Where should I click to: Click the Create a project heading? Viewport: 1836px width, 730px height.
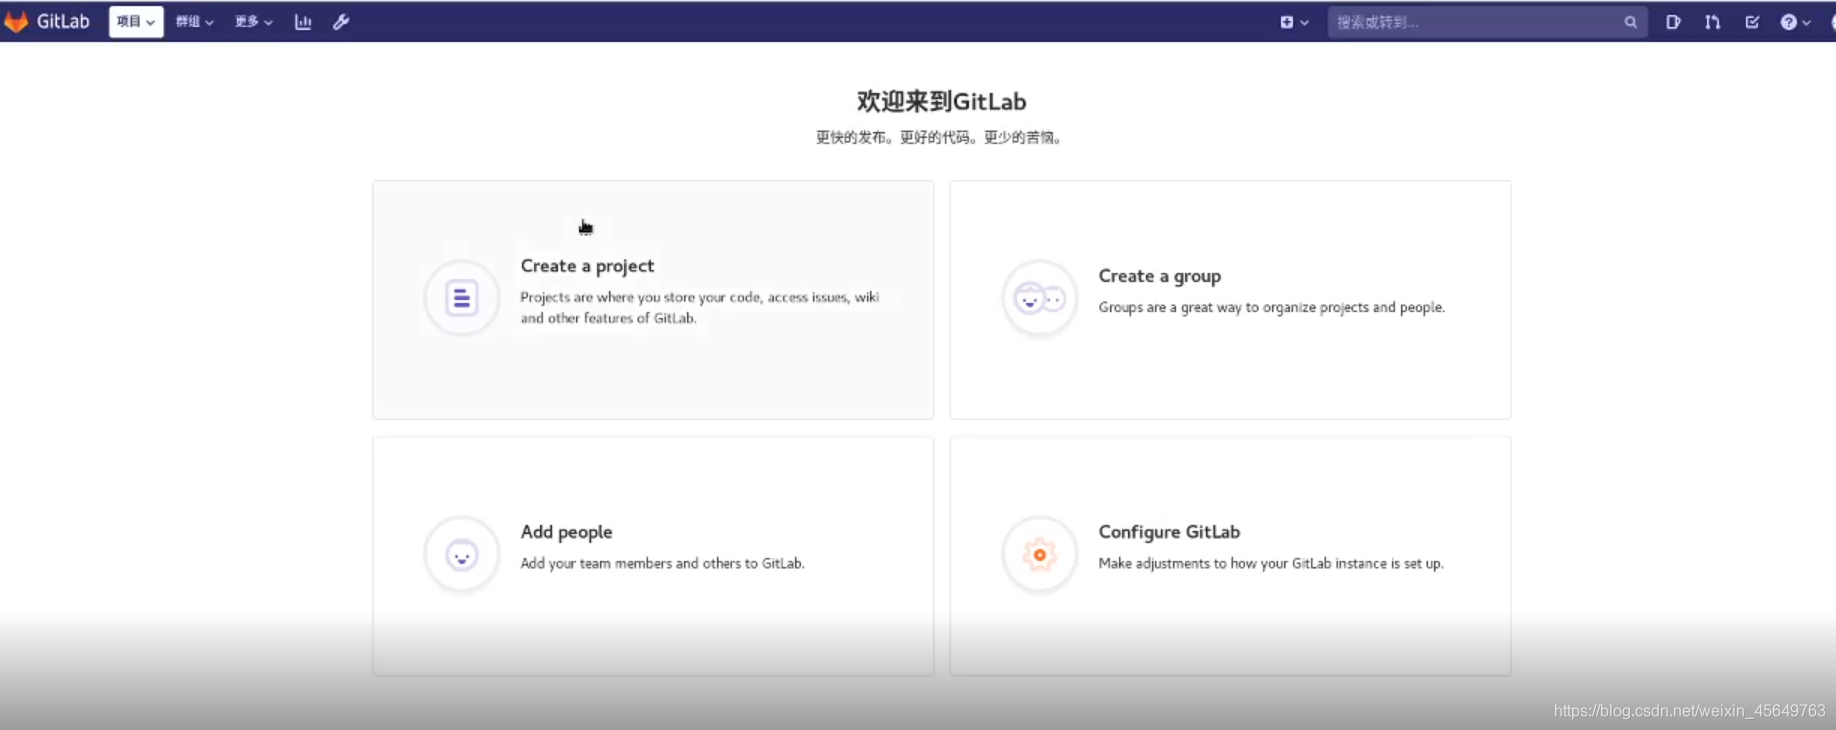tap(587, 265)
